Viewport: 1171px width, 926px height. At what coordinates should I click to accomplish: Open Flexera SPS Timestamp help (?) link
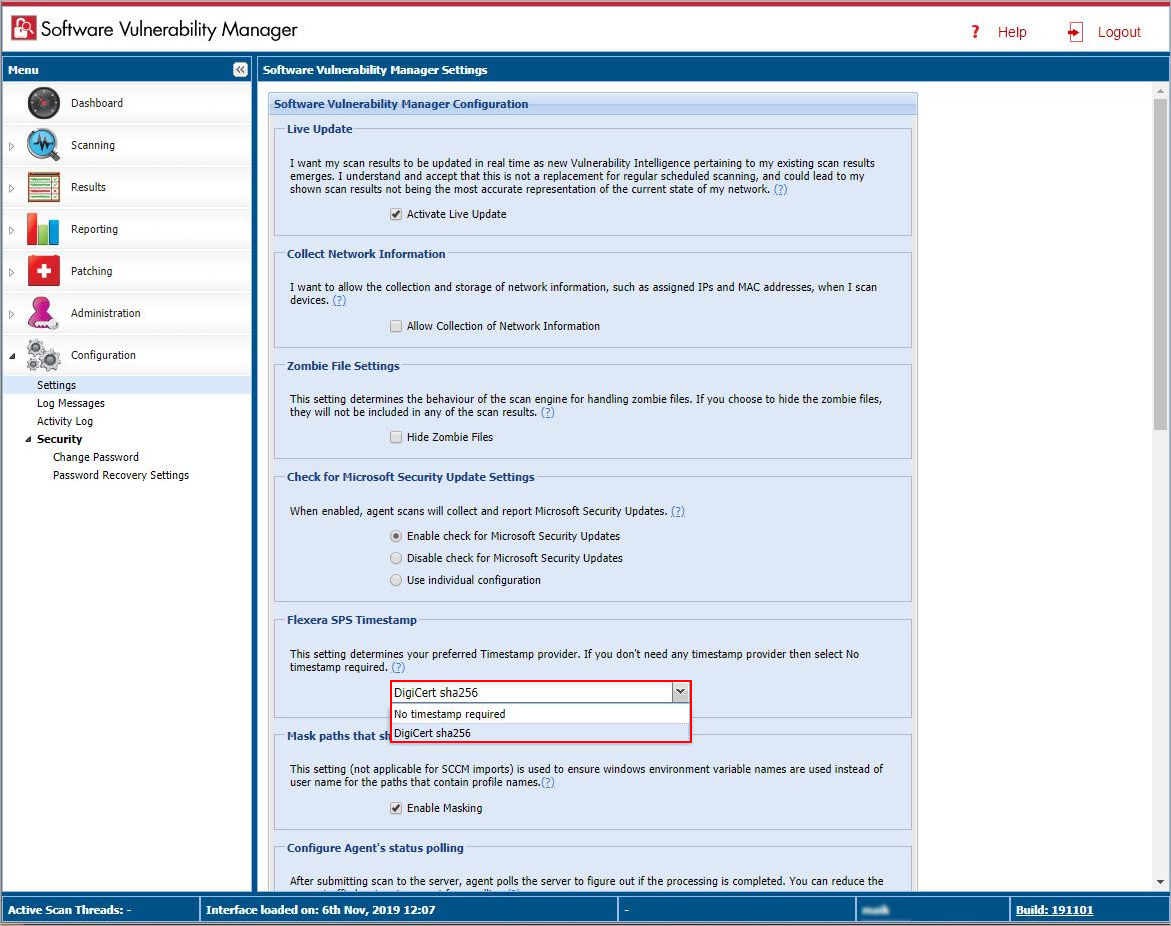398,668
